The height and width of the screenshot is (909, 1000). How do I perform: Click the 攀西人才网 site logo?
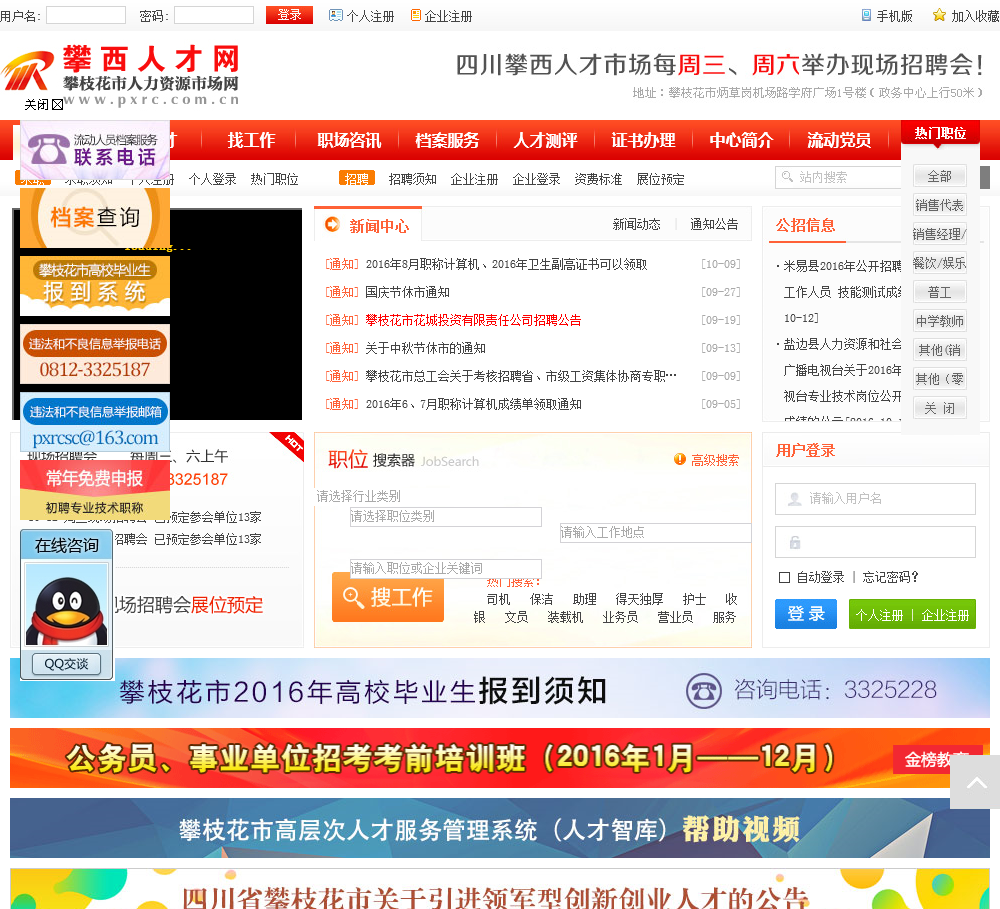coord(121,73)
